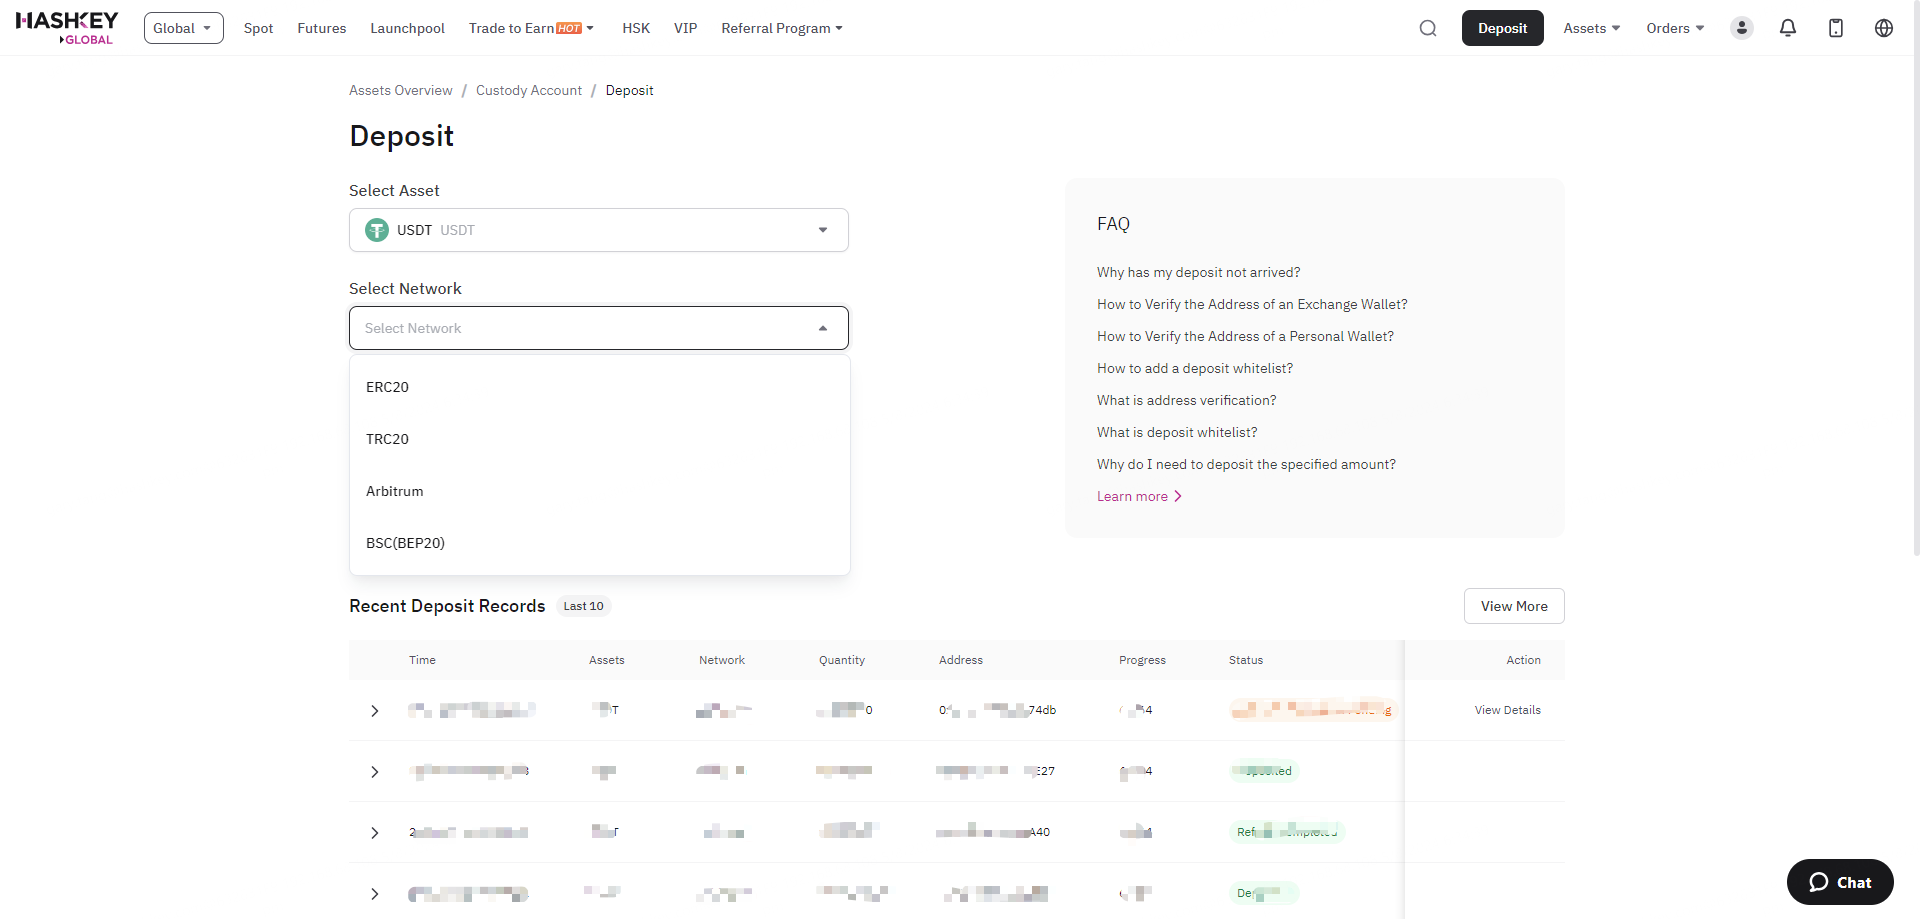Choose TRC20 from network list
Screen dimensions: 1920x919
(x=388, y=439)
